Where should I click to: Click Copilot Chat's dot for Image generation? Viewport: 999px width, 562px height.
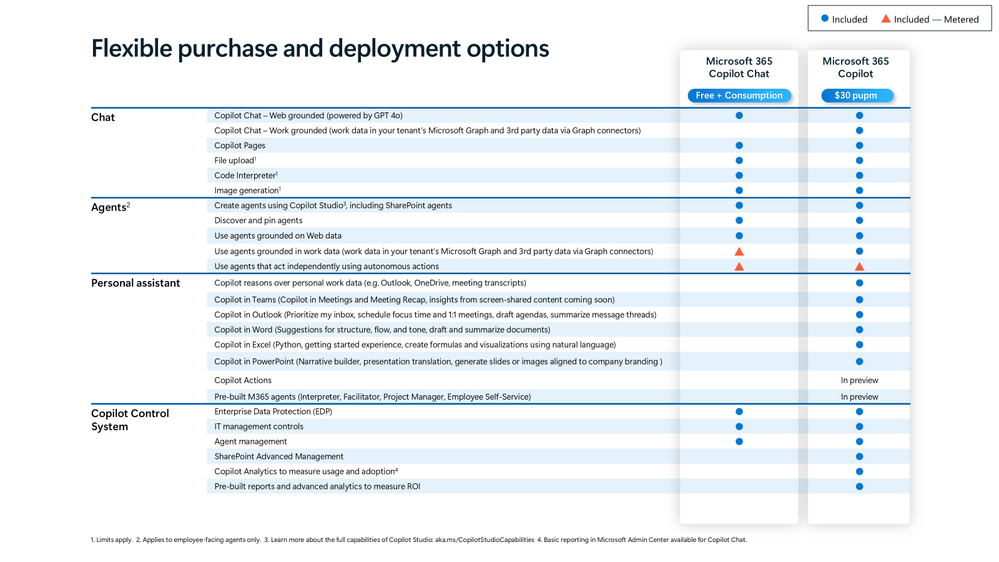click(x=739, y=191)
